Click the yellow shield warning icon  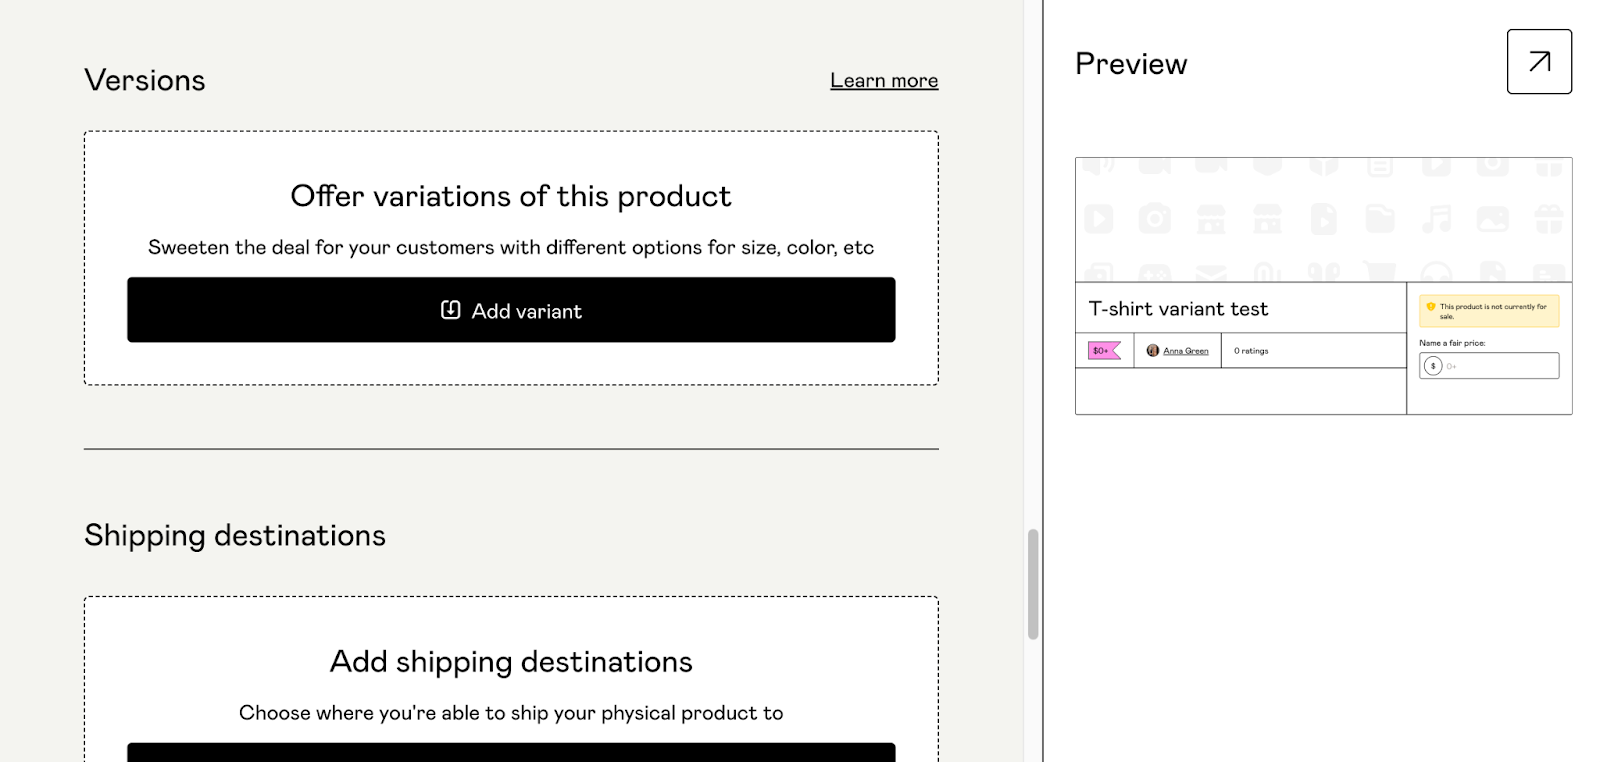(1431, 307)
